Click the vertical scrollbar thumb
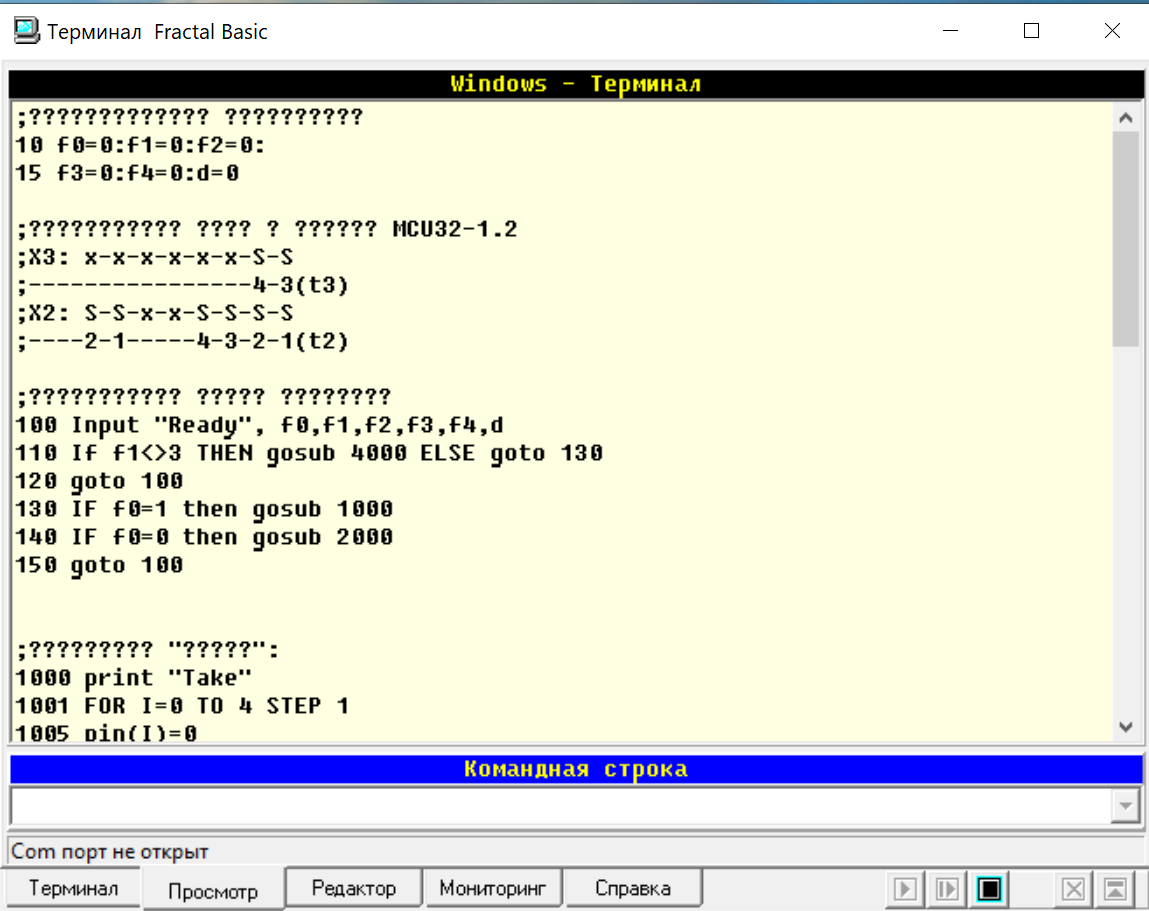The height and width of the screenshot is (911, 1149). coord(1126,240)
